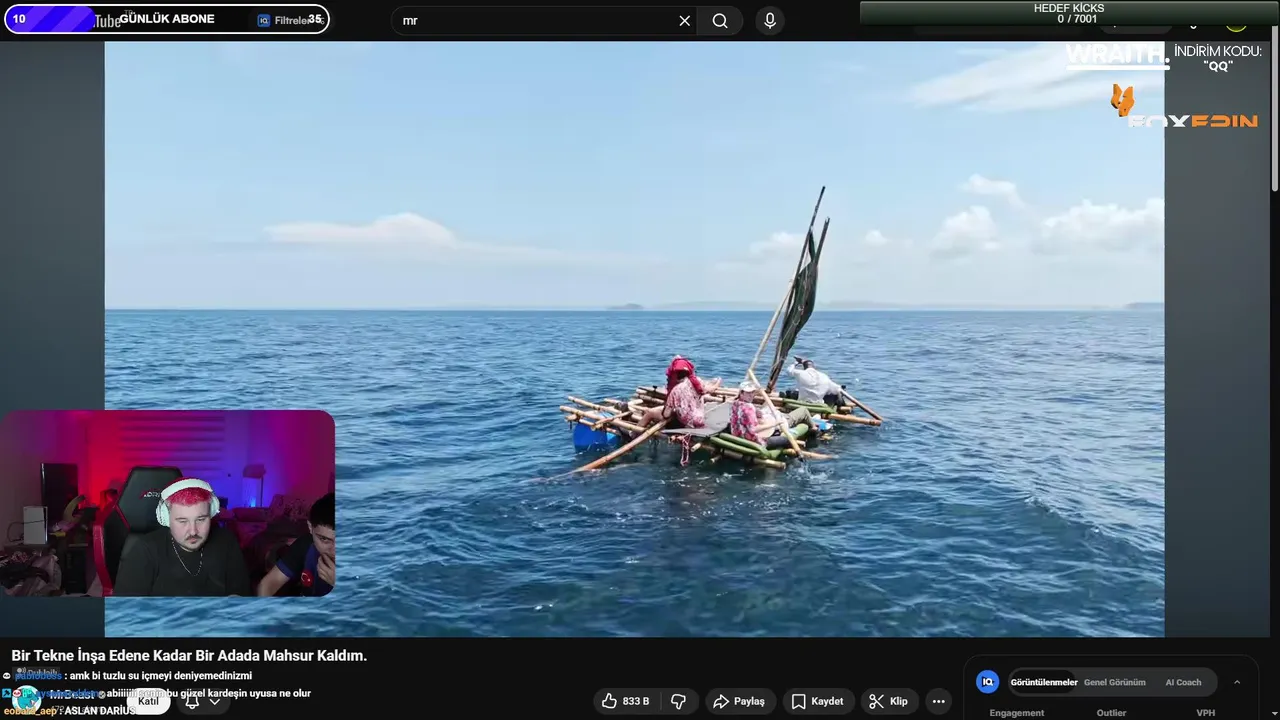Screen dimensions: 1280x720
Task: Select the Görüntülenmeler tab
Action: 1043,682
